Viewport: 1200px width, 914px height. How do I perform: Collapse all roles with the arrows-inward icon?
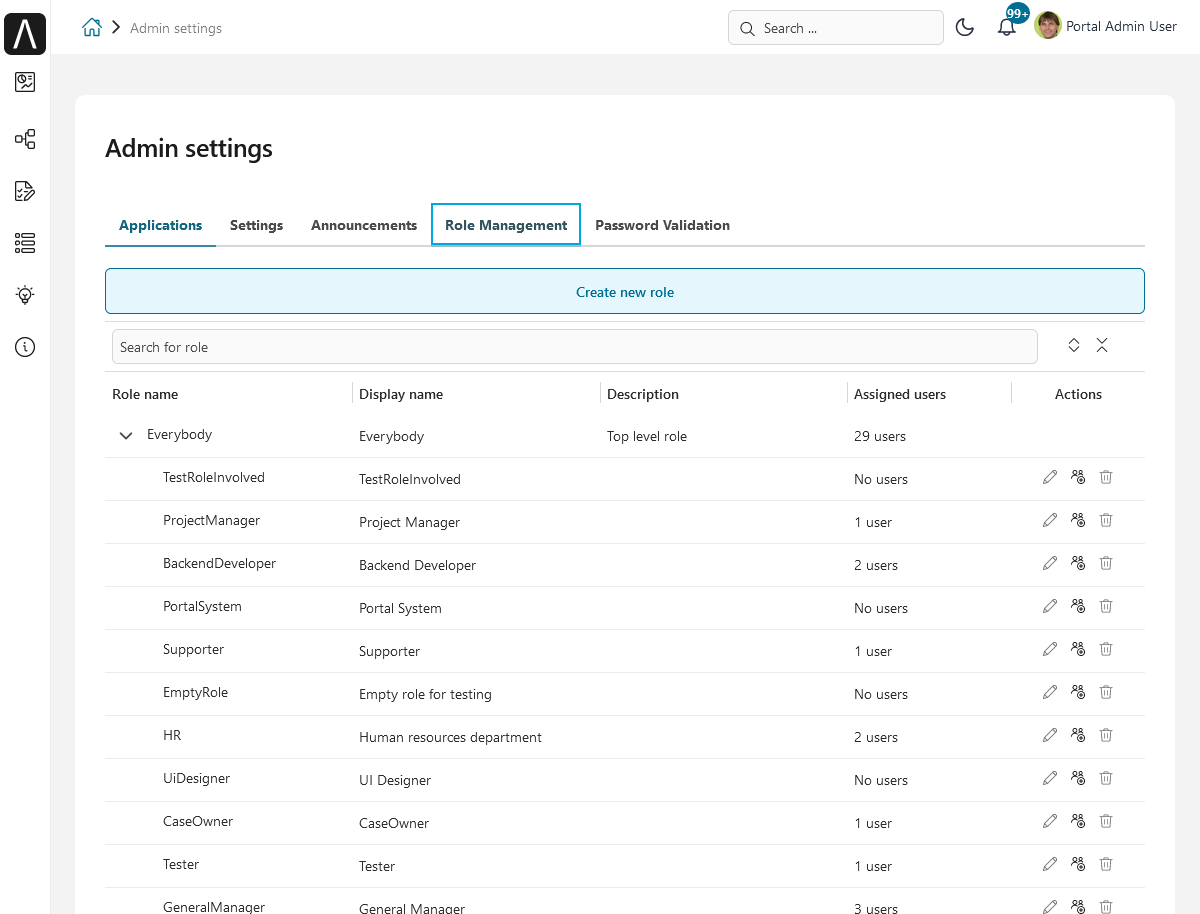click(1102, 345)
